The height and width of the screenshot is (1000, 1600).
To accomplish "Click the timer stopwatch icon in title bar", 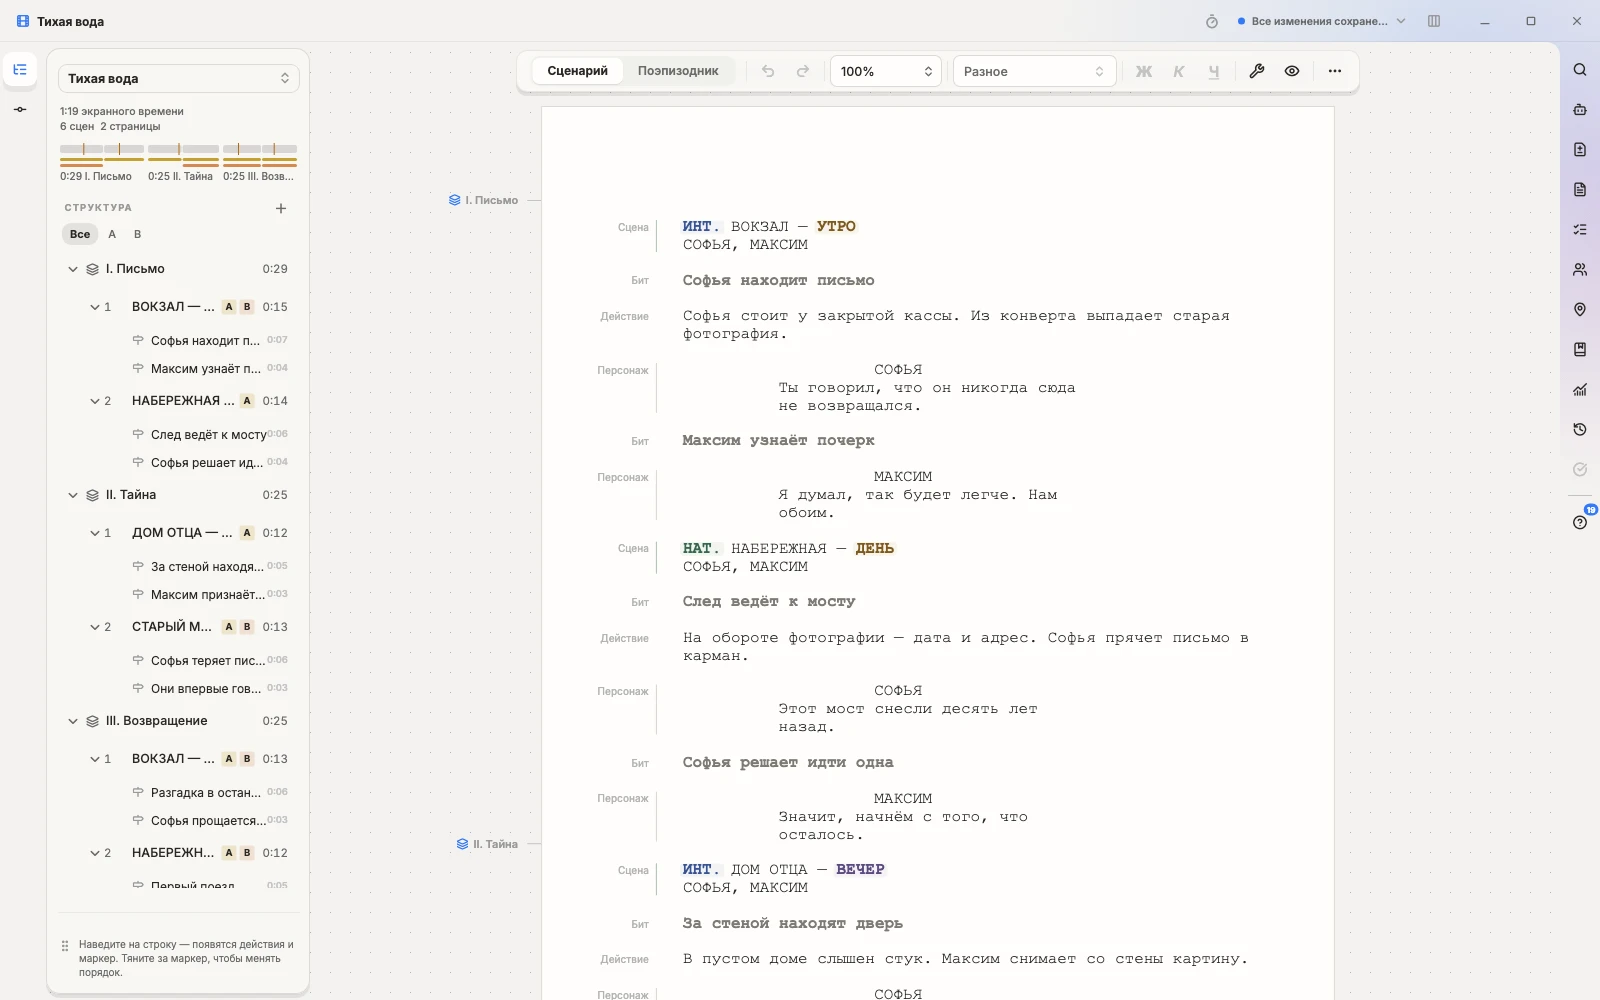I will 1212,21.
